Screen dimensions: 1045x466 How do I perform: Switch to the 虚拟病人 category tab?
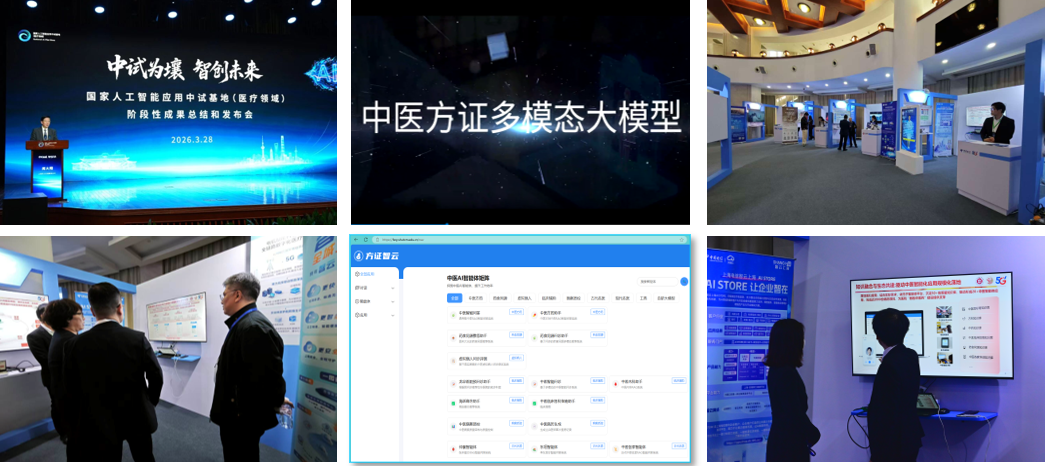[x=524, y=298]
